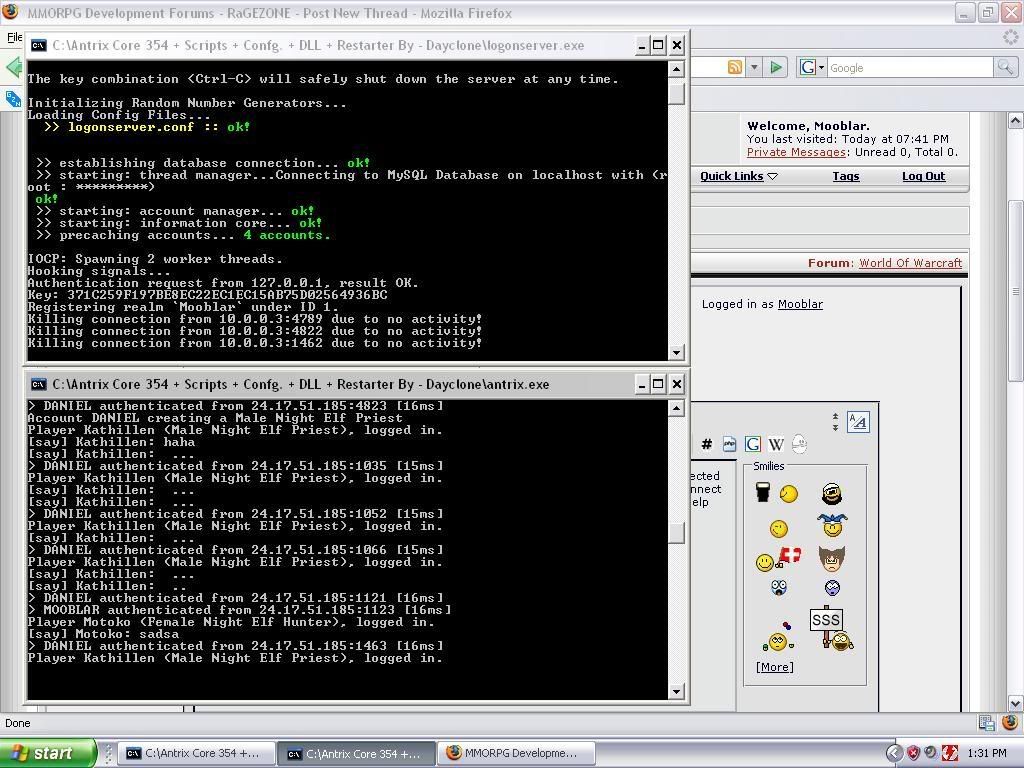Insert the beer glass smiley

coord(763,492)
